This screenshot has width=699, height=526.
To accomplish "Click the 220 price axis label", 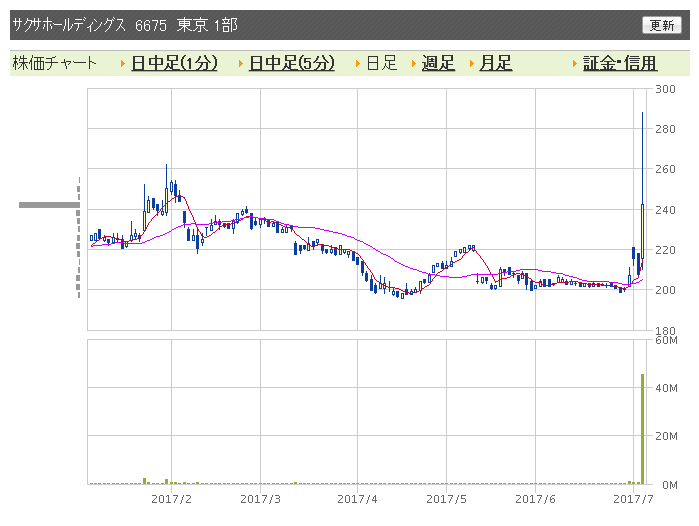I will 665,250.
